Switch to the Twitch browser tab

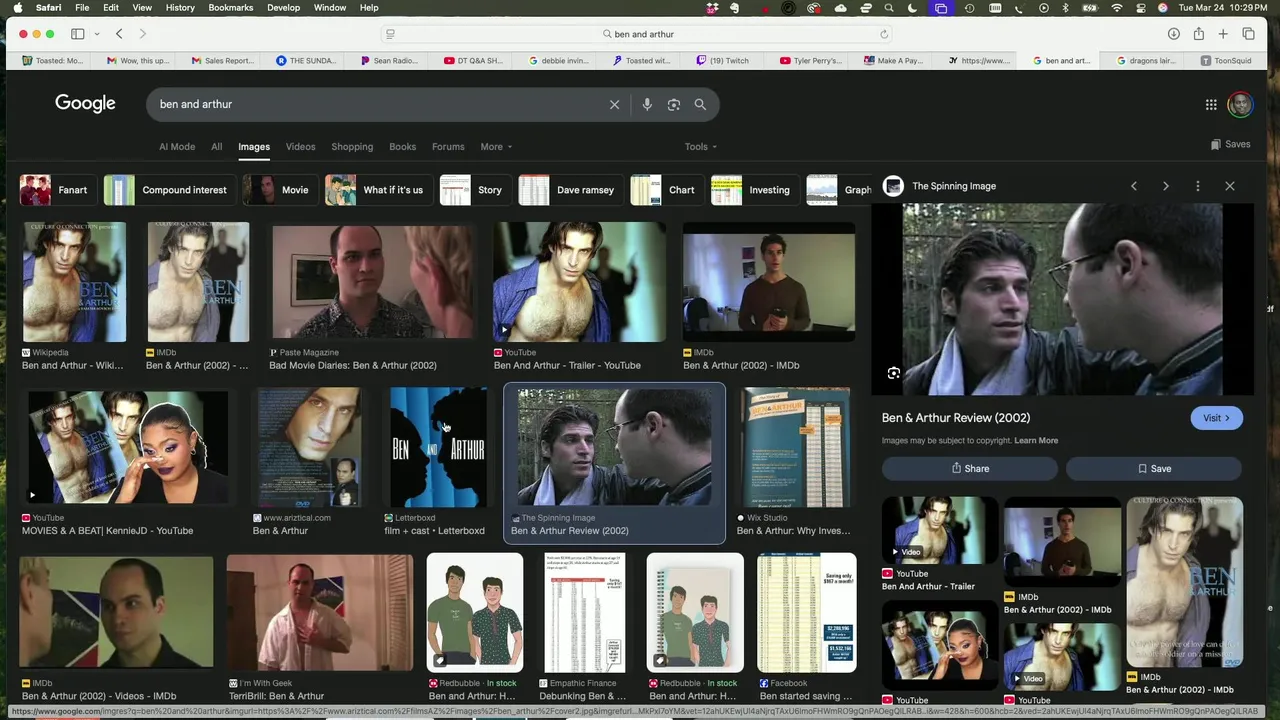722,61
